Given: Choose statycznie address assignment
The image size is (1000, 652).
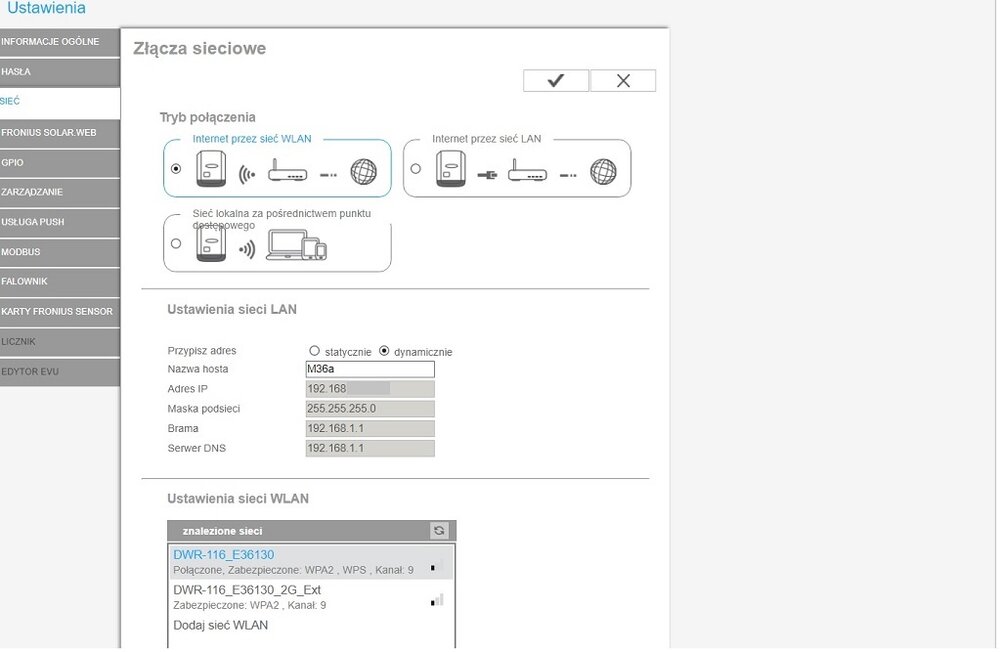Looking at the screenshot, I should point(315,351).
